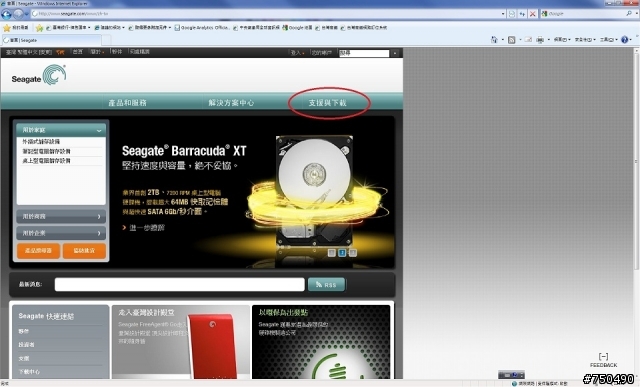640x387 pixels.
Task: Click the left orange sidebar button
Action: (38, 251)
